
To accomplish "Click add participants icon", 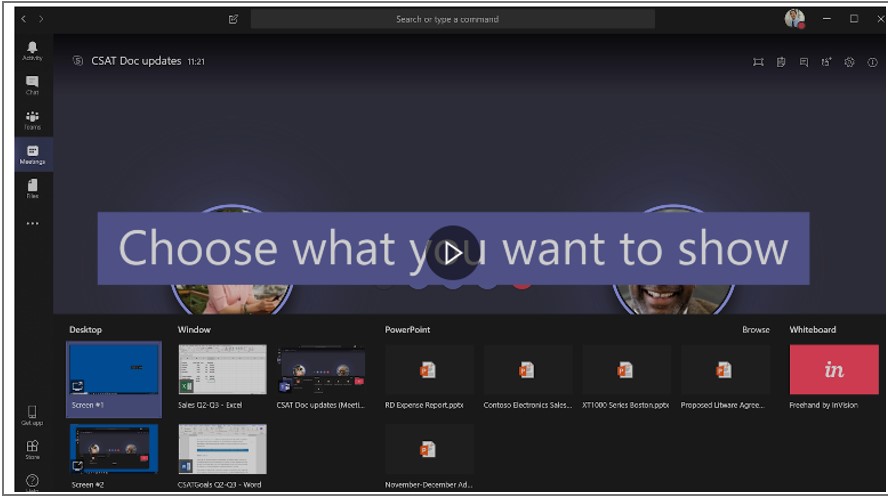I will 826,62.
